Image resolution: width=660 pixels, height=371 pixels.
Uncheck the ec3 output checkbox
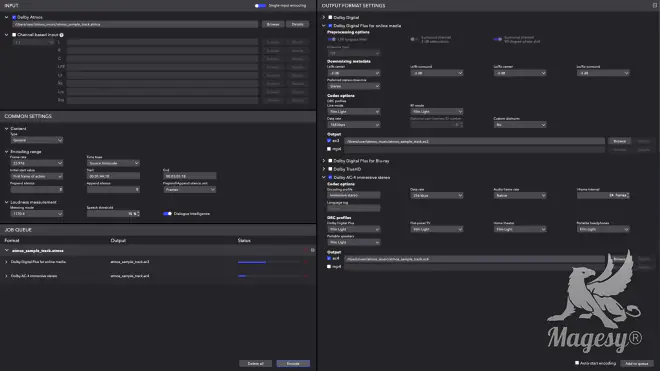329,141
